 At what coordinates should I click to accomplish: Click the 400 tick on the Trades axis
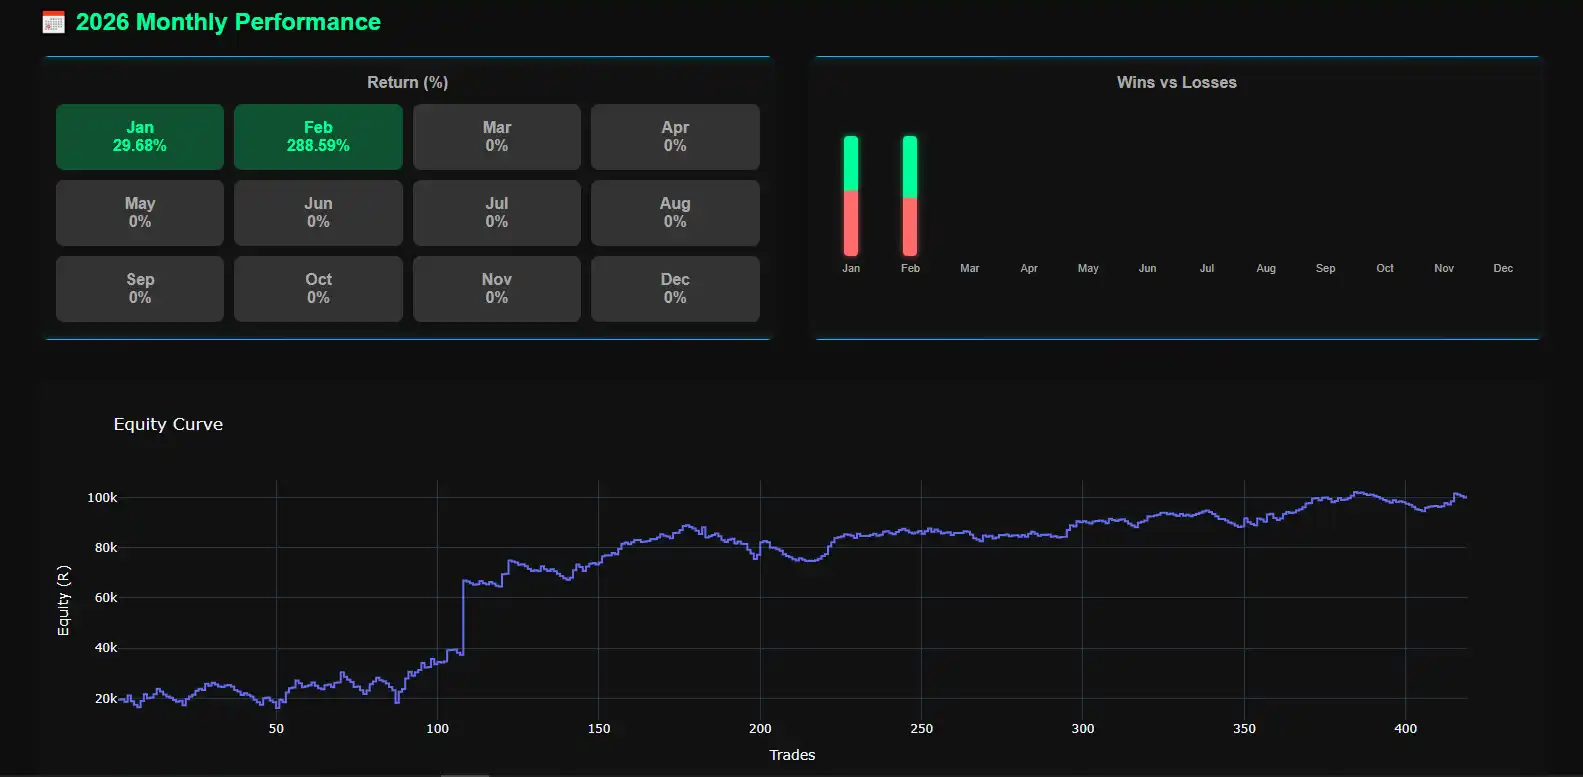pyautogui.click(x=1405, y=728)
